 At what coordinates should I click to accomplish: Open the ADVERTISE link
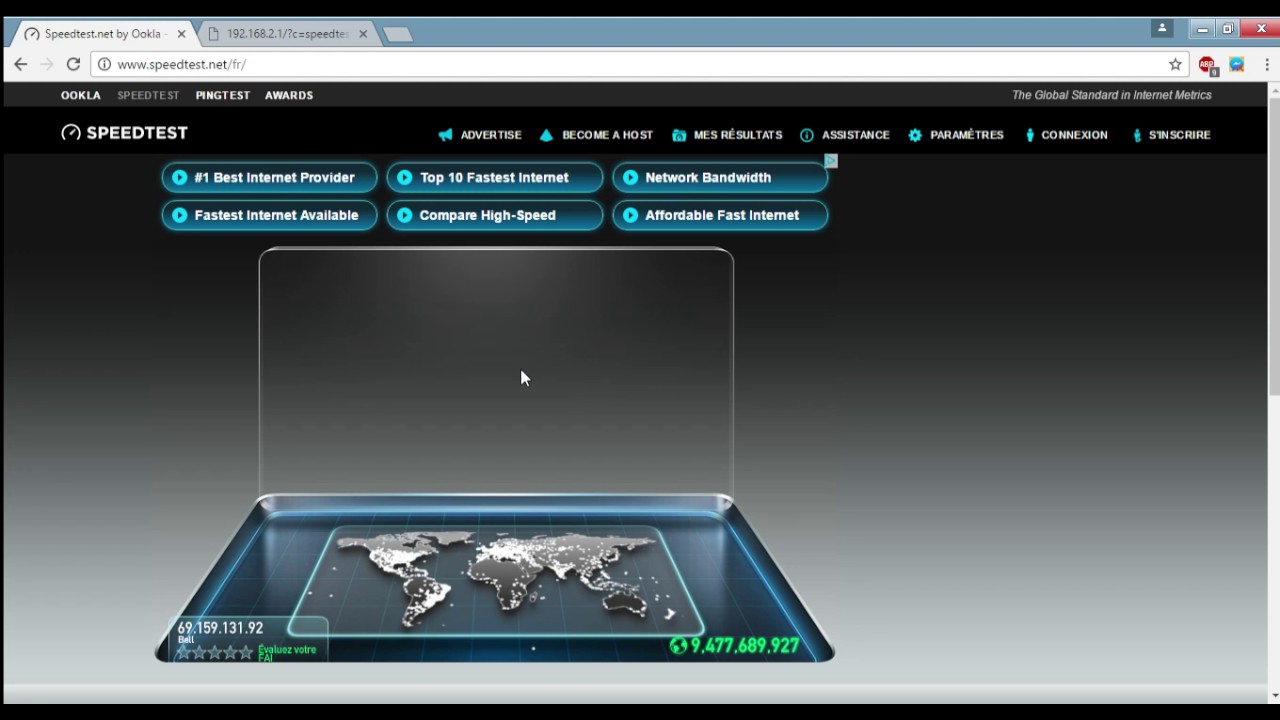pos(491,135)
